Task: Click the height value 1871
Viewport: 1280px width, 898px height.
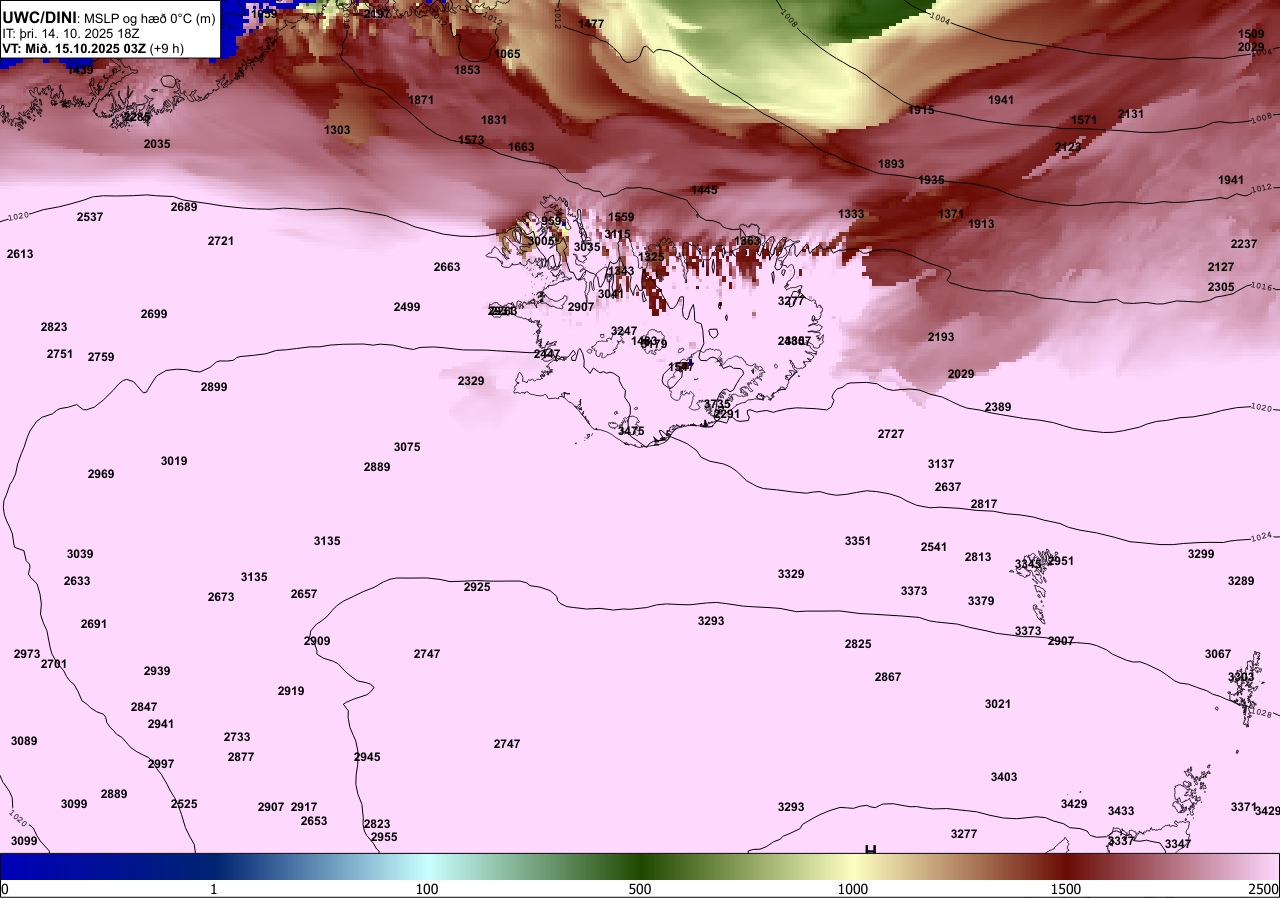Action: (421, 100)
